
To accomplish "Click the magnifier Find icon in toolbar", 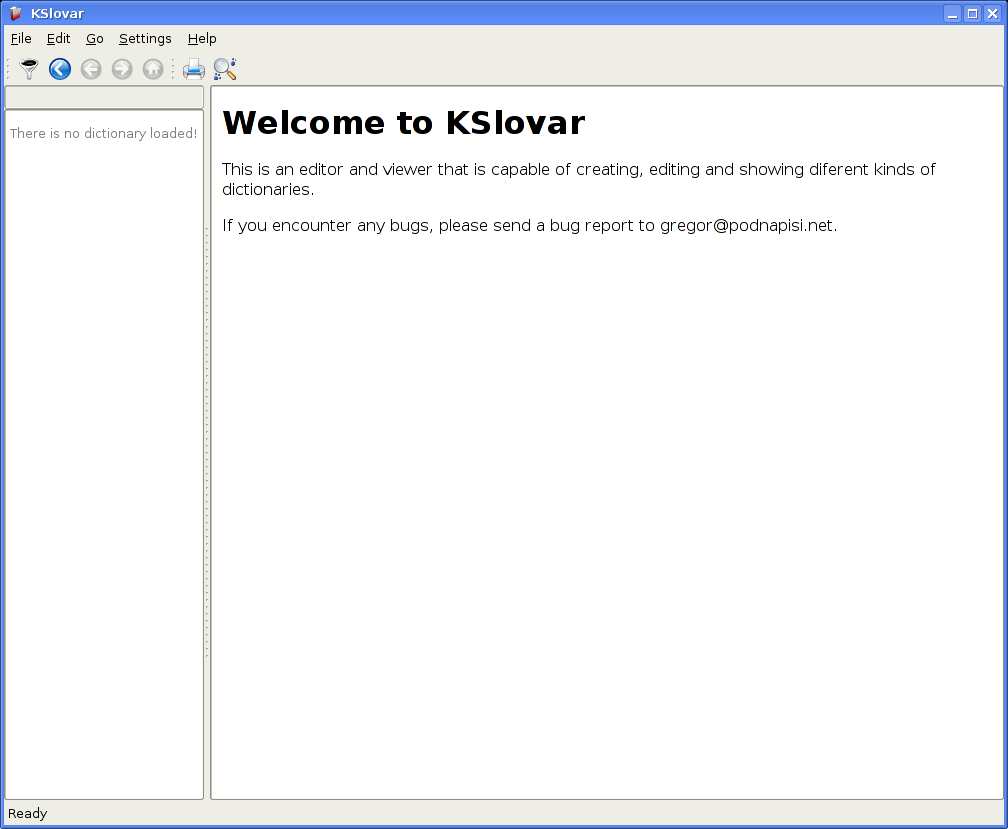I will 225,69.
